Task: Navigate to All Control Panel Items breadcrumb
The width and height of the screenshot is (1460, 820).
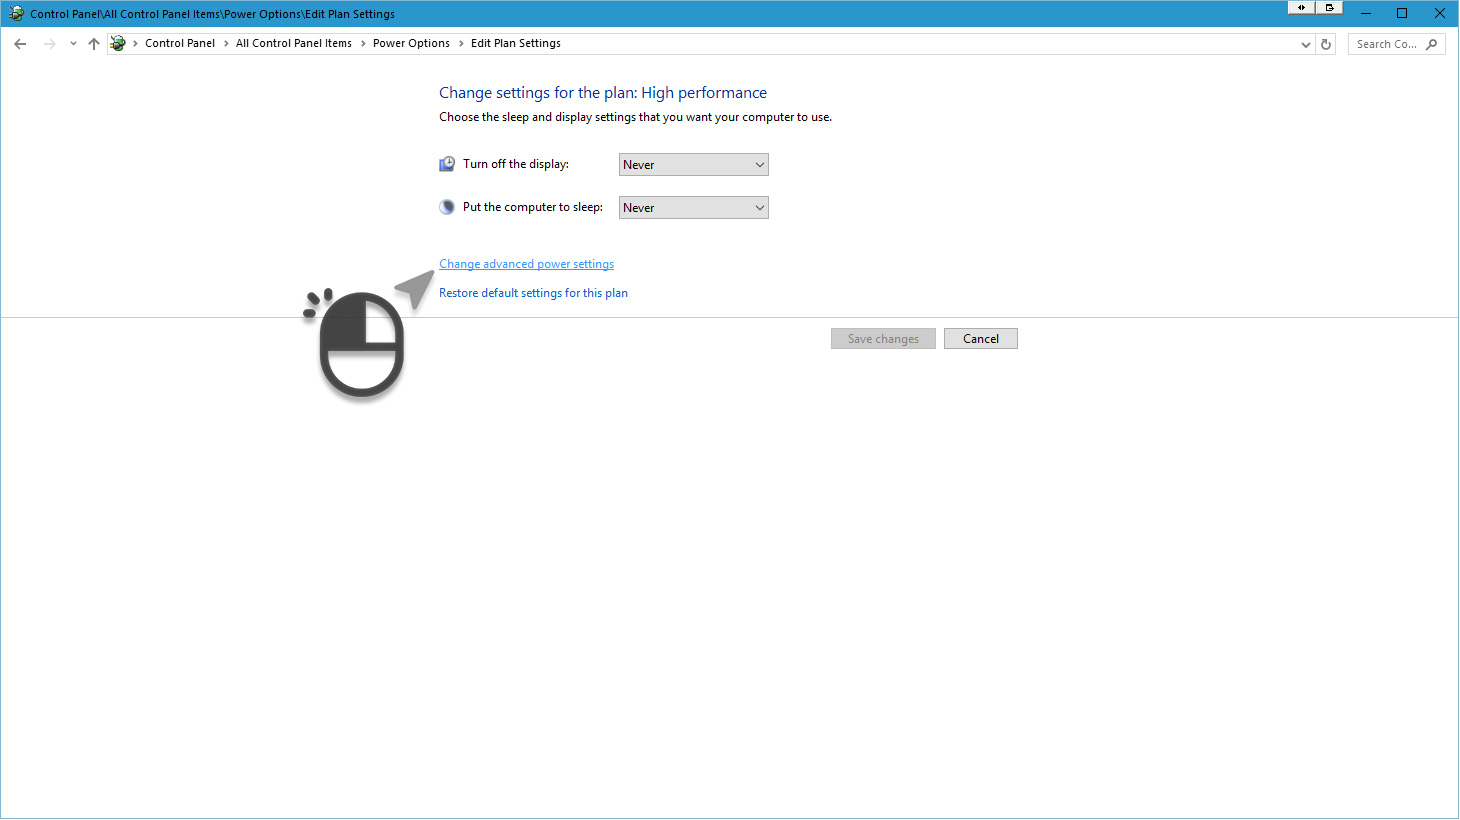Action: (294, 44)
